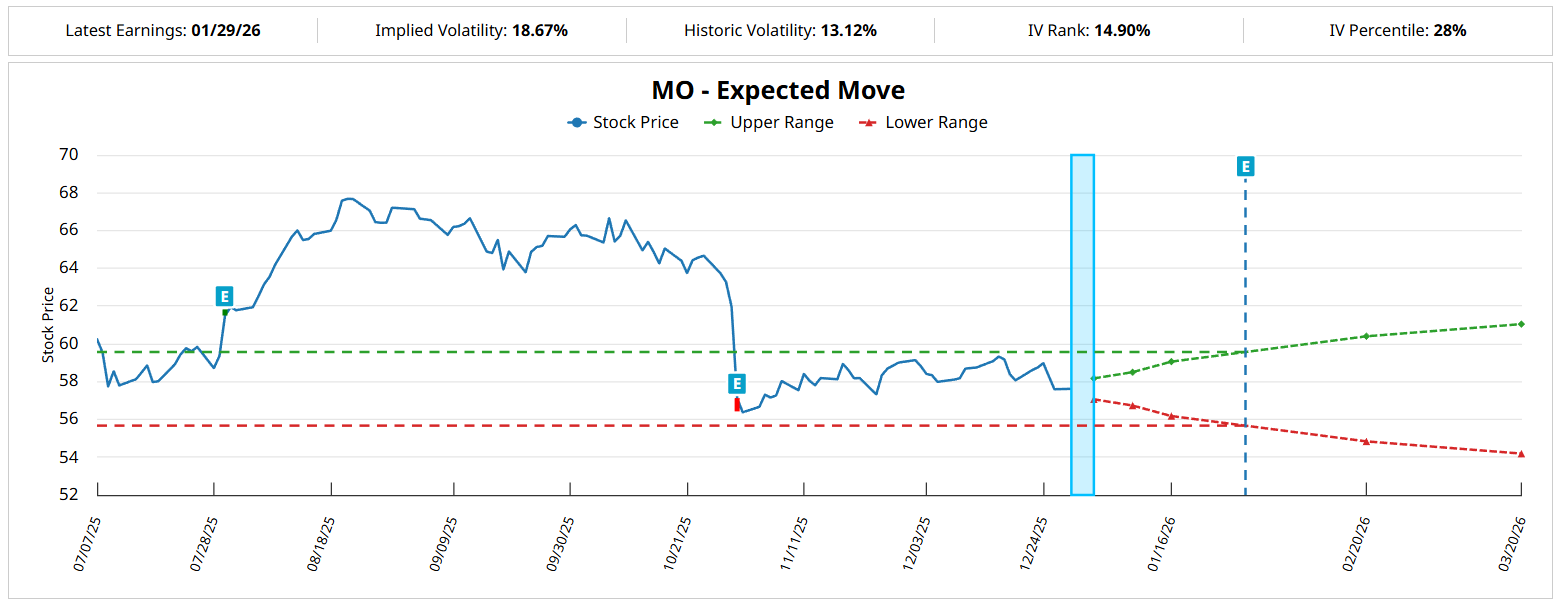This screenshot has width=1562, height=610.
Task: Click the Upper Range diamond at 02/20/26
Action: 1366,336
